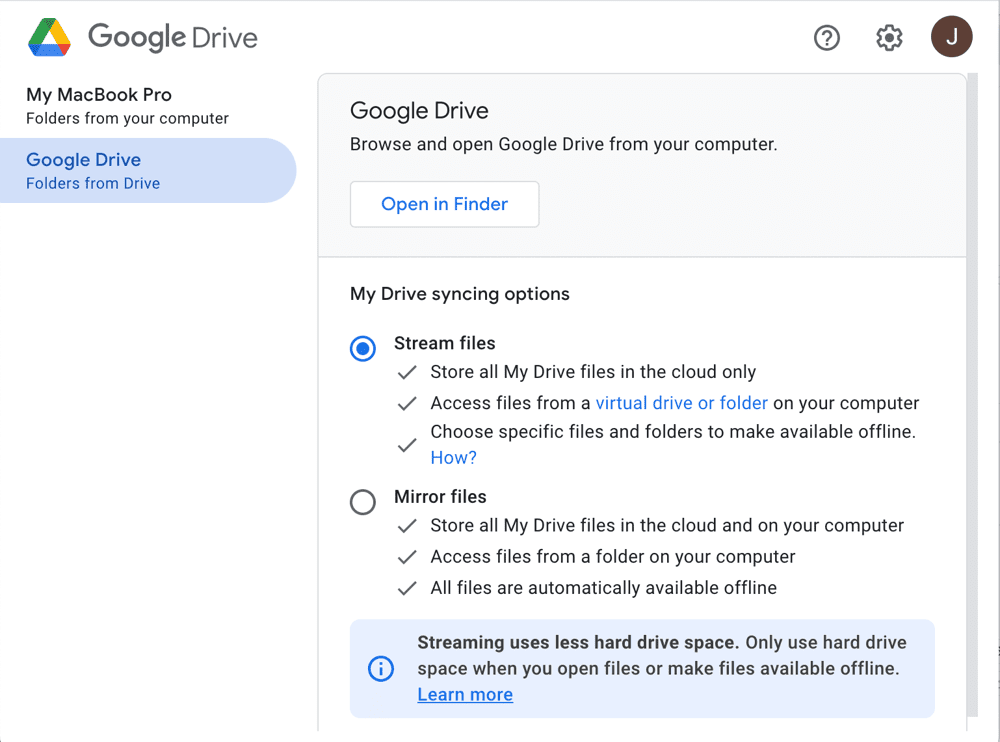Click the Open in Finder button
Screen dimensions: 1000x742
click(444, 203)
